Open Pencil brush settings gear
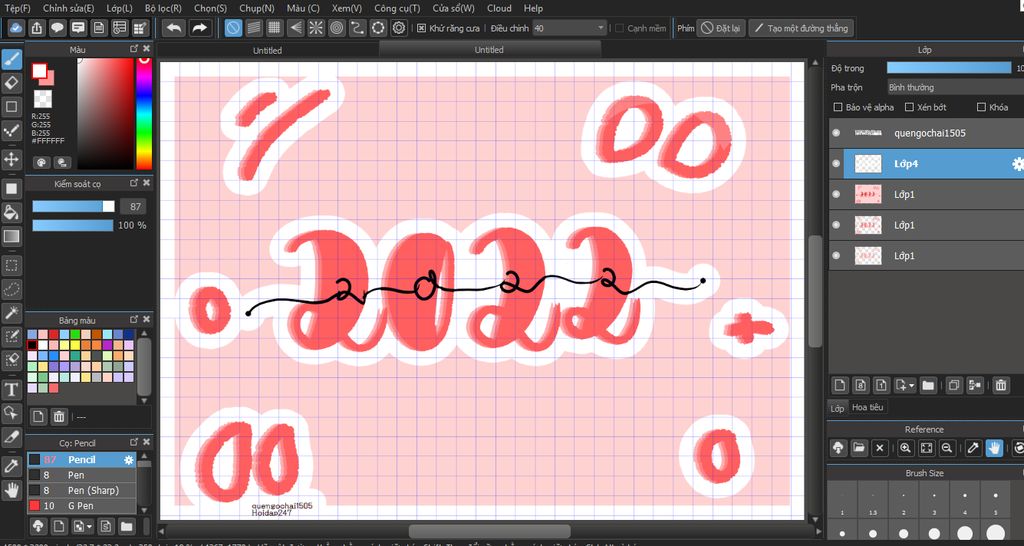 pyautogui.click(x=129, y=460)
